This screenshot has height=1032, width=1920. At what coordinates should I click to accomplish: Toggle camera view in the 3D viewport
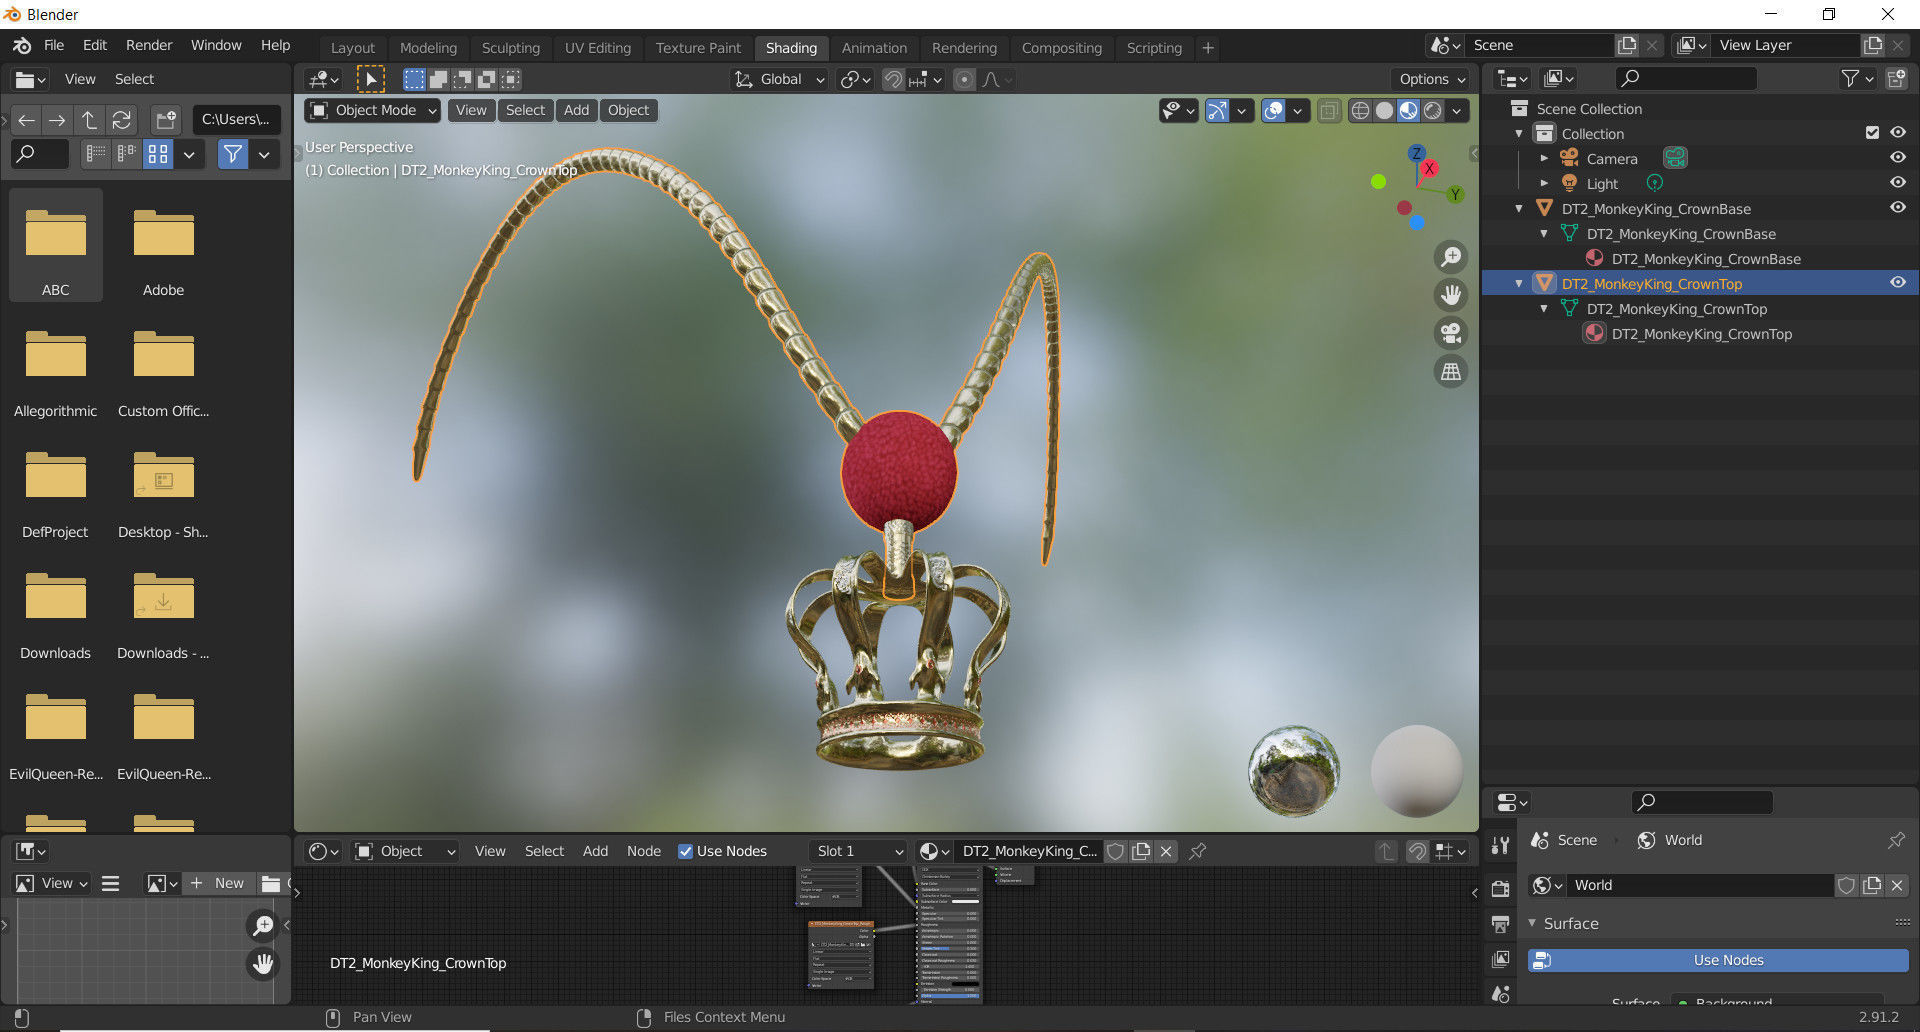pos(1450,333)
